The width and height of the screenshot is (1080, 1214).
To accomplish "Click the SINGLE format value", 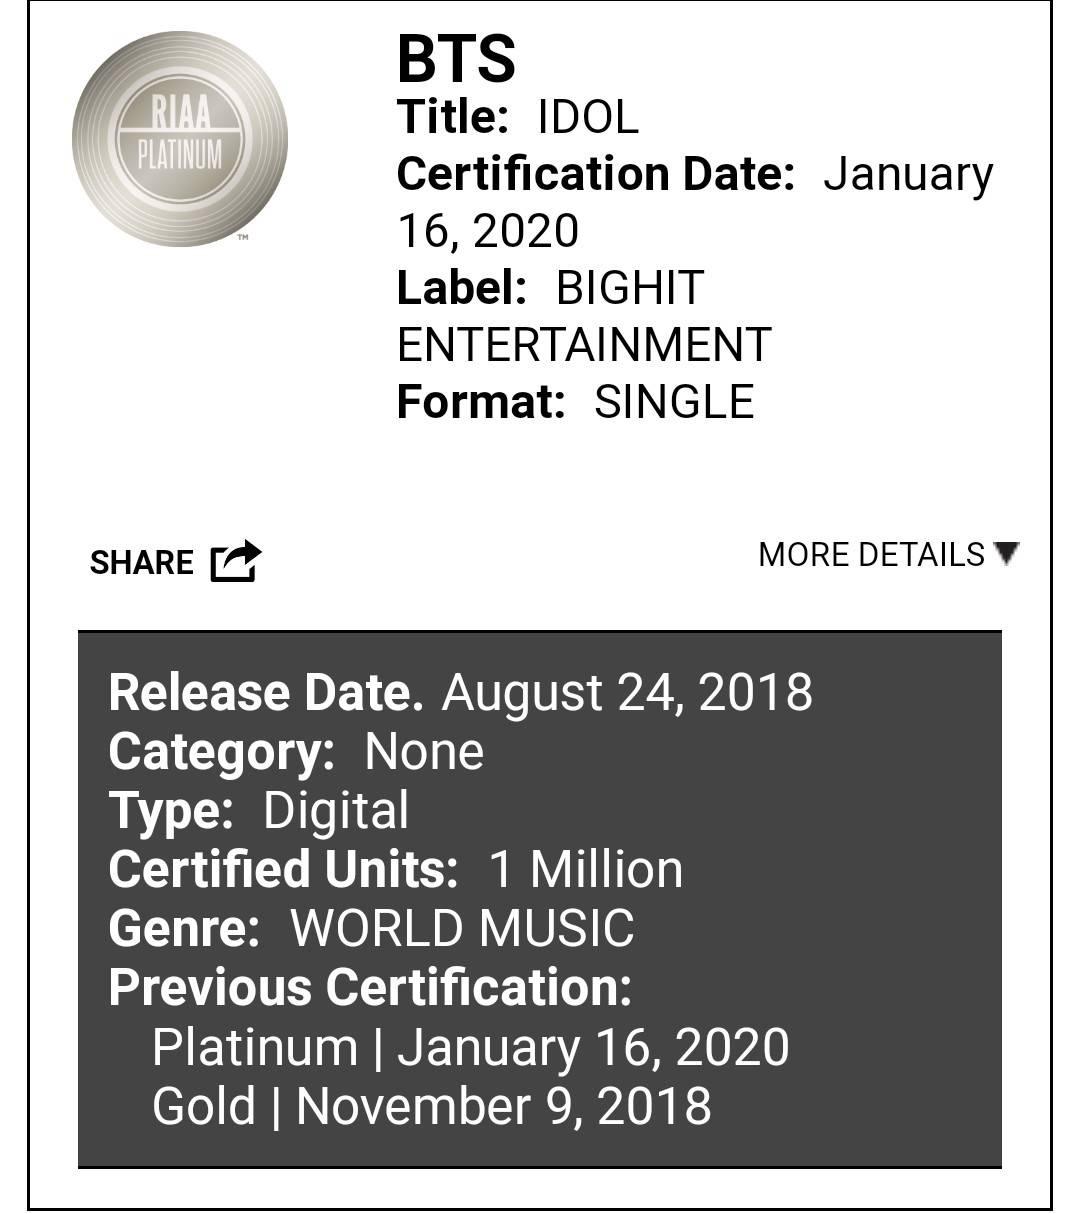I will pos(674,402).
